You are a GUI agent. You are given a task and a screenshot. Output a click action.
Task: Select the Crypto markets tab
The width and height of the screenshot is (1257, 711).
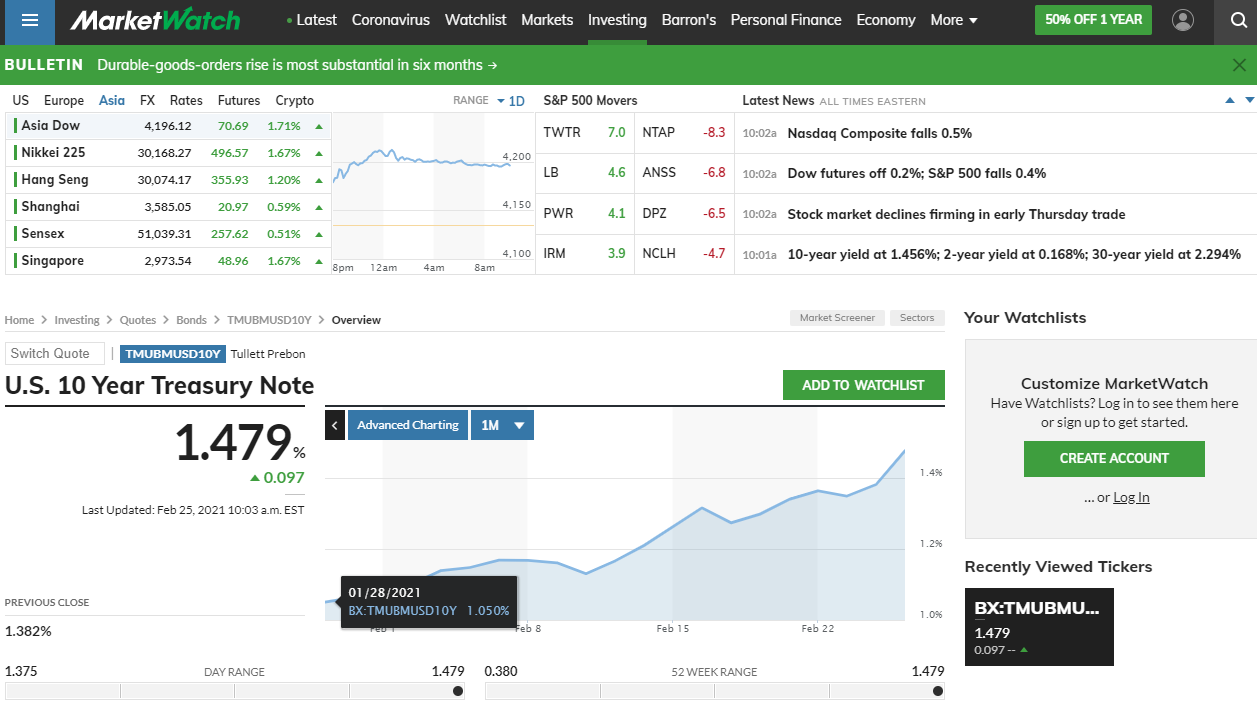[294, 100]
